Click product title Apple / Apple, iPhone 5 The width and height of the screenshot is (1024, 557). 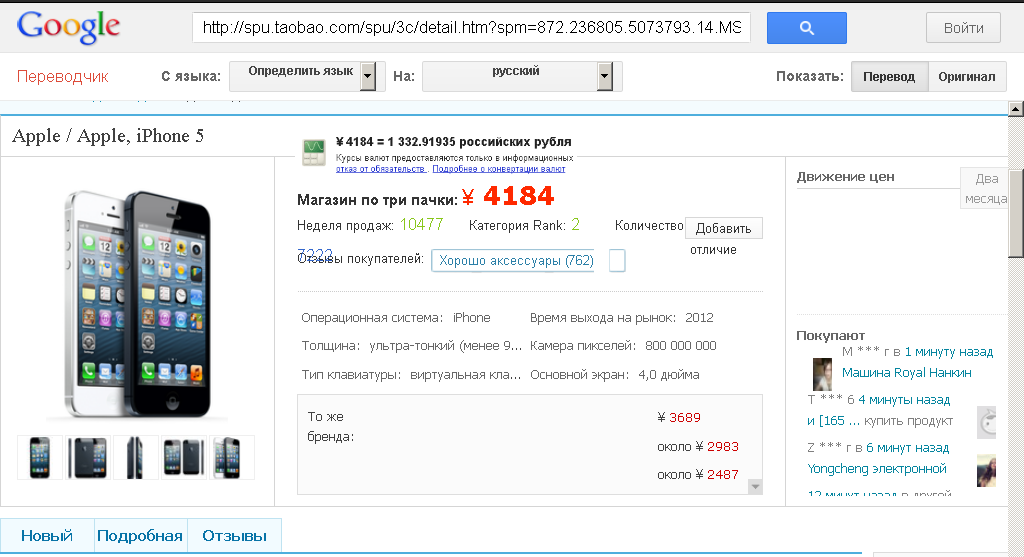pos(108,136)
